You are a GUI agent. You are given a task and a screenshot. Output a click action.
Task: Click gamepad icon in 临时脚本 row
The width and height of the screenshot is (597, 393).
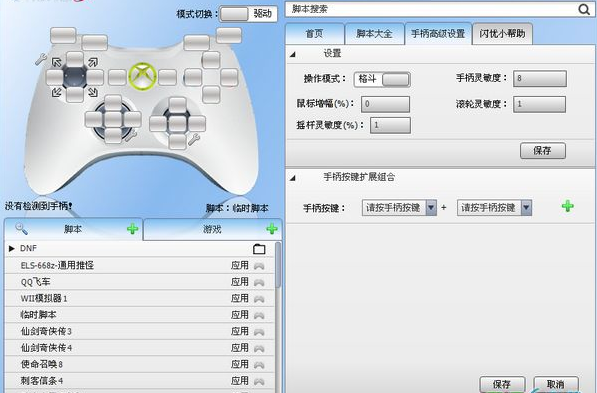click(x=259, y=315)
